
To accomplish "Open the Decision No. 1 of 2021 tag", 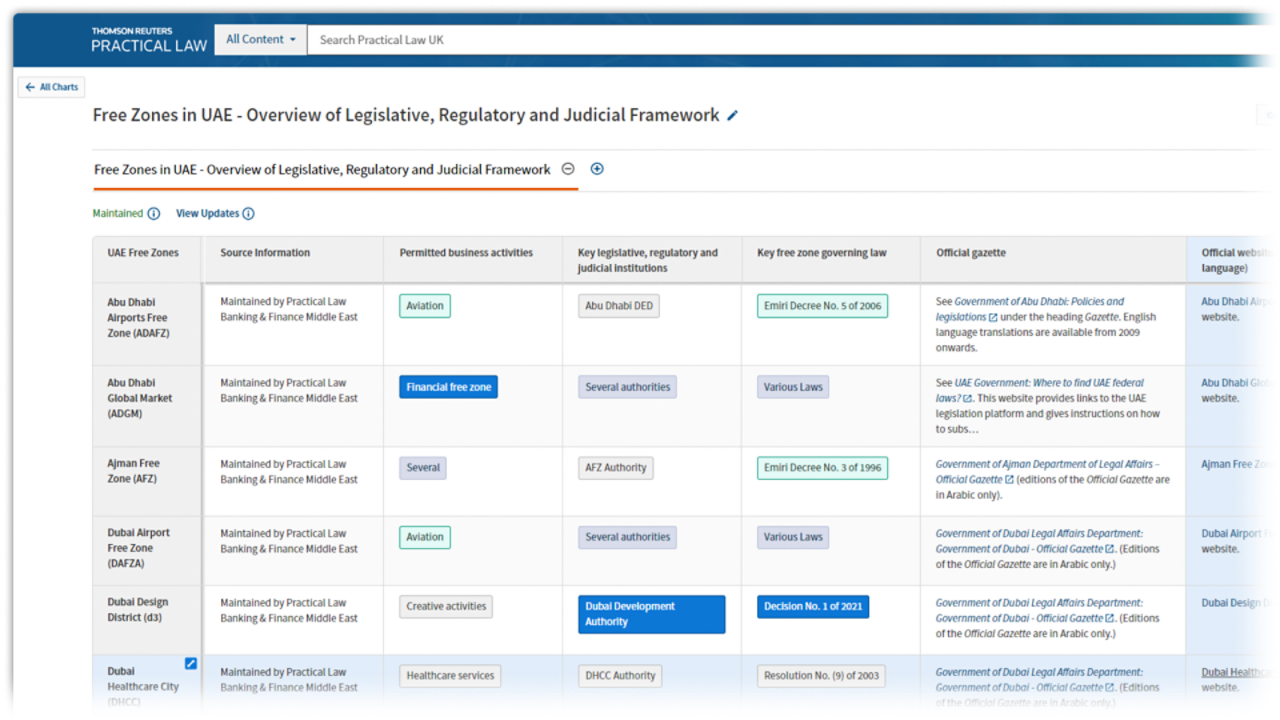I will [813, 606].
